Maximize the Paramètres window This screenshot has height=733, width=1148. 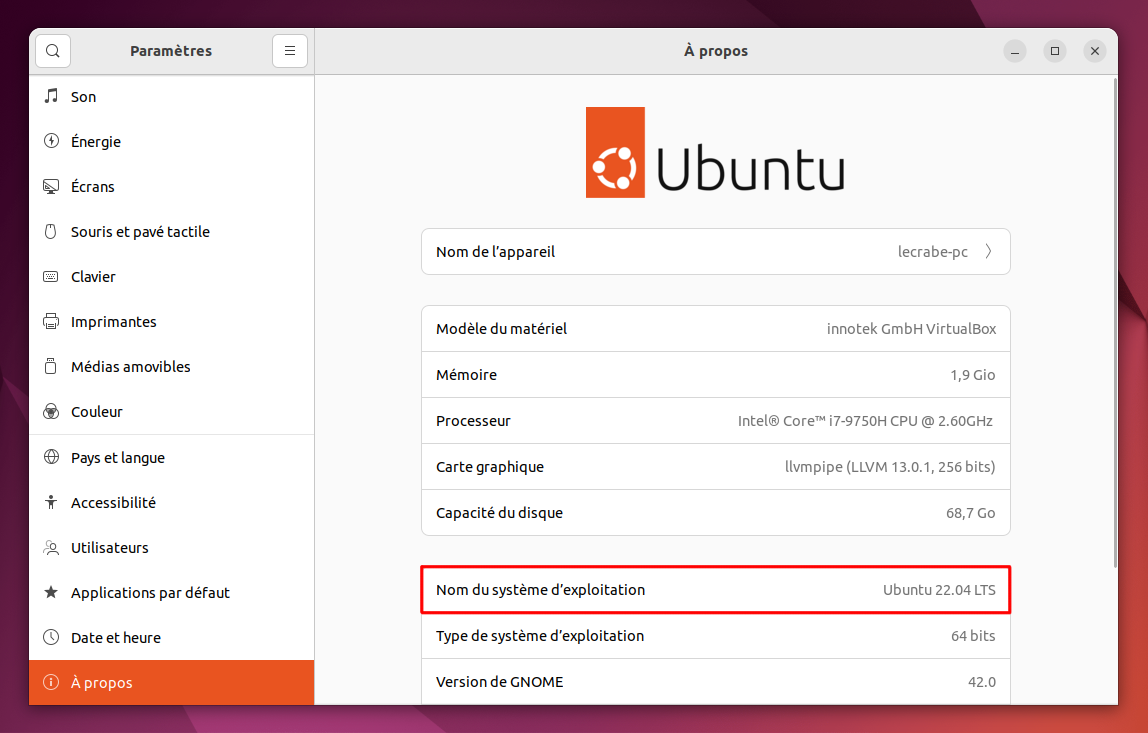point(1055,51)
